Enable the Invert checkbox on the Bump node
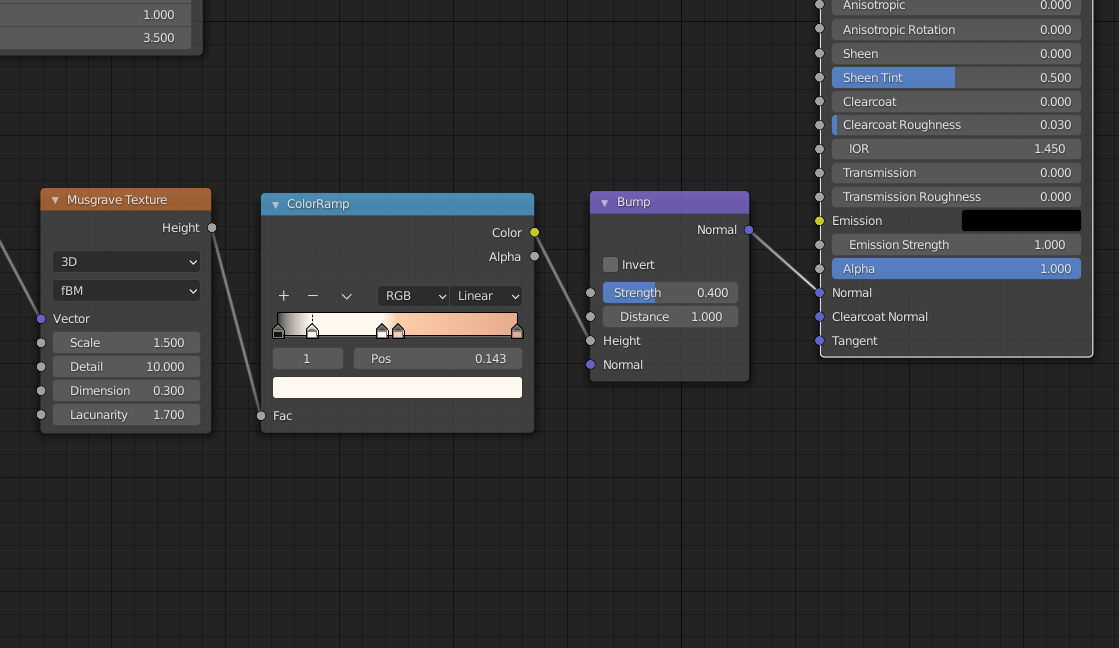This screenshot has height=648, width=1119. tap(611, 264)
